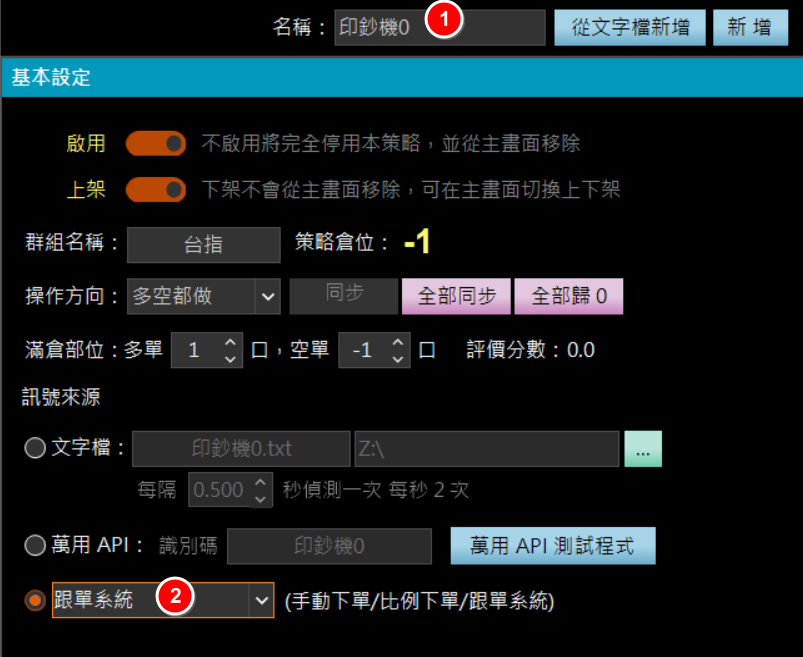Decrease the 多單 full-position value
This screenshot has width=803, height=657.
click(x=230, y=359)
